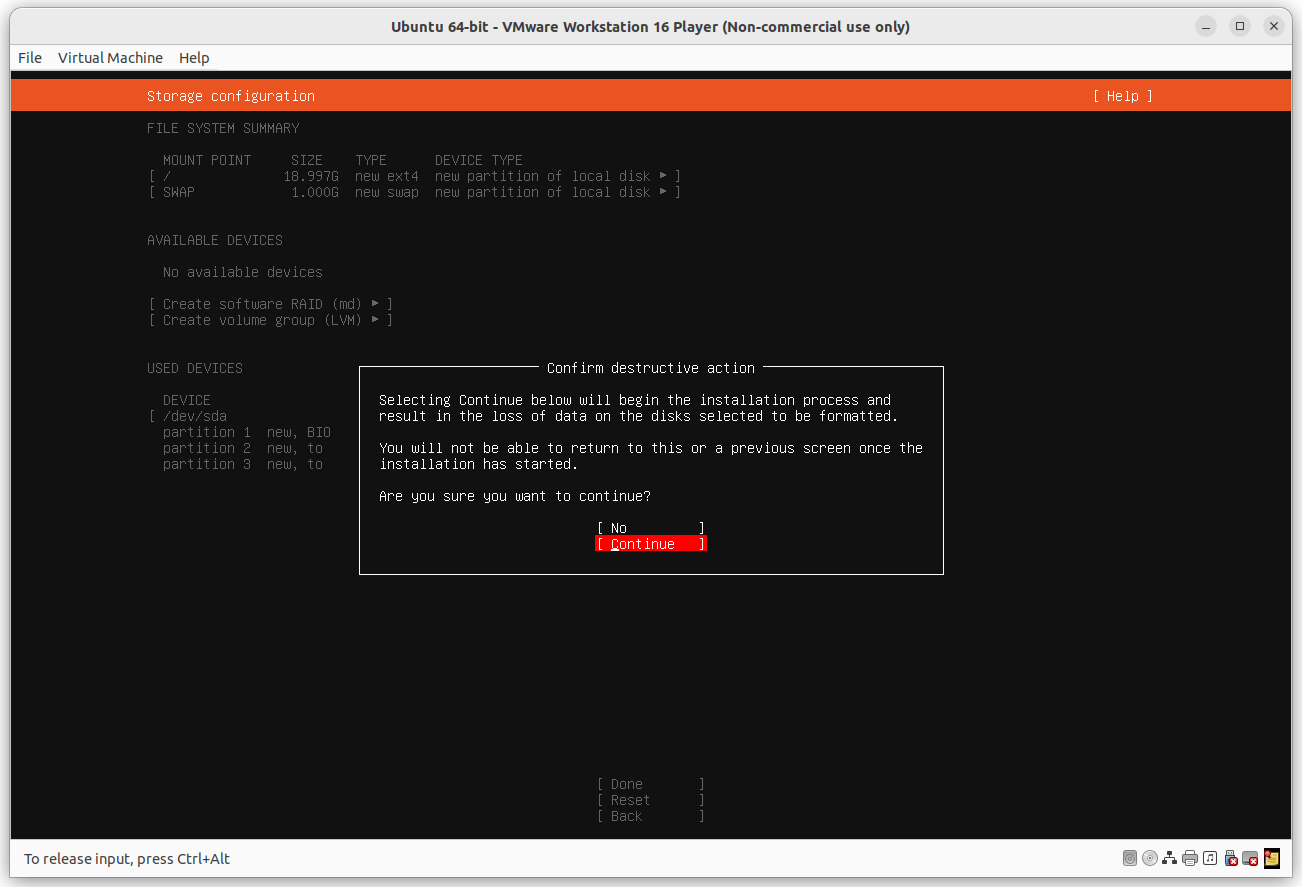Open the VMware message log sticky-note icon

click(x=1271, y=858)
